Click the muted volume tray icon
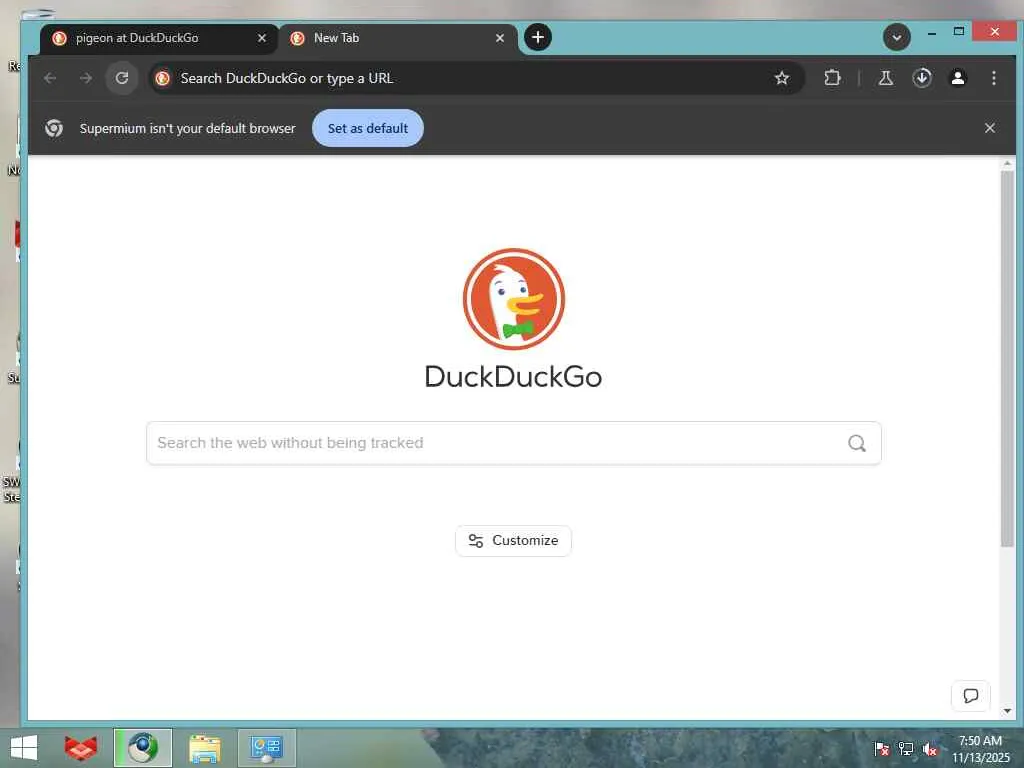This screenshot has height=768, width=1024. click(930, 749)
